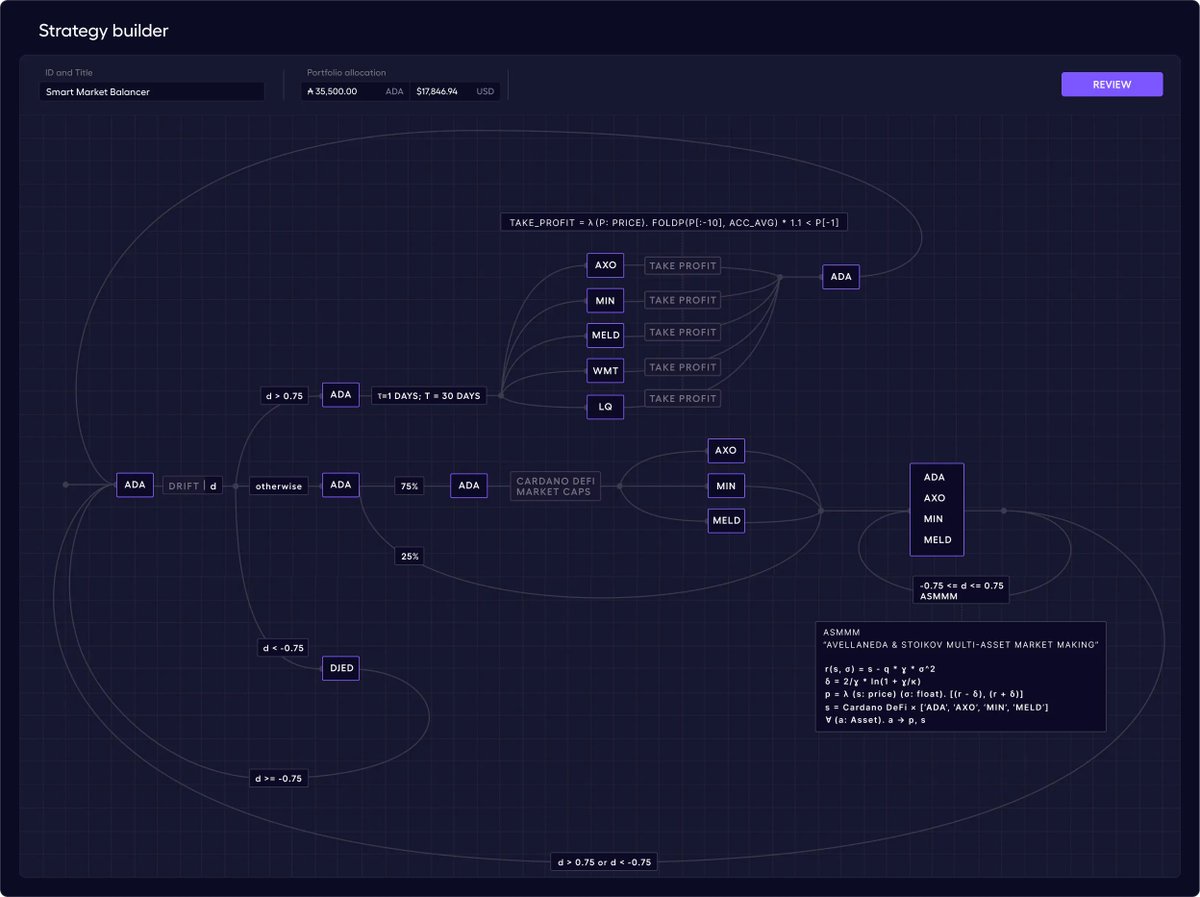The width and height of the screenshot is (1200, 897).
Task: Open the CARDANO DEFI MARKET CAPS node
Action: click(x=556, y=486)
